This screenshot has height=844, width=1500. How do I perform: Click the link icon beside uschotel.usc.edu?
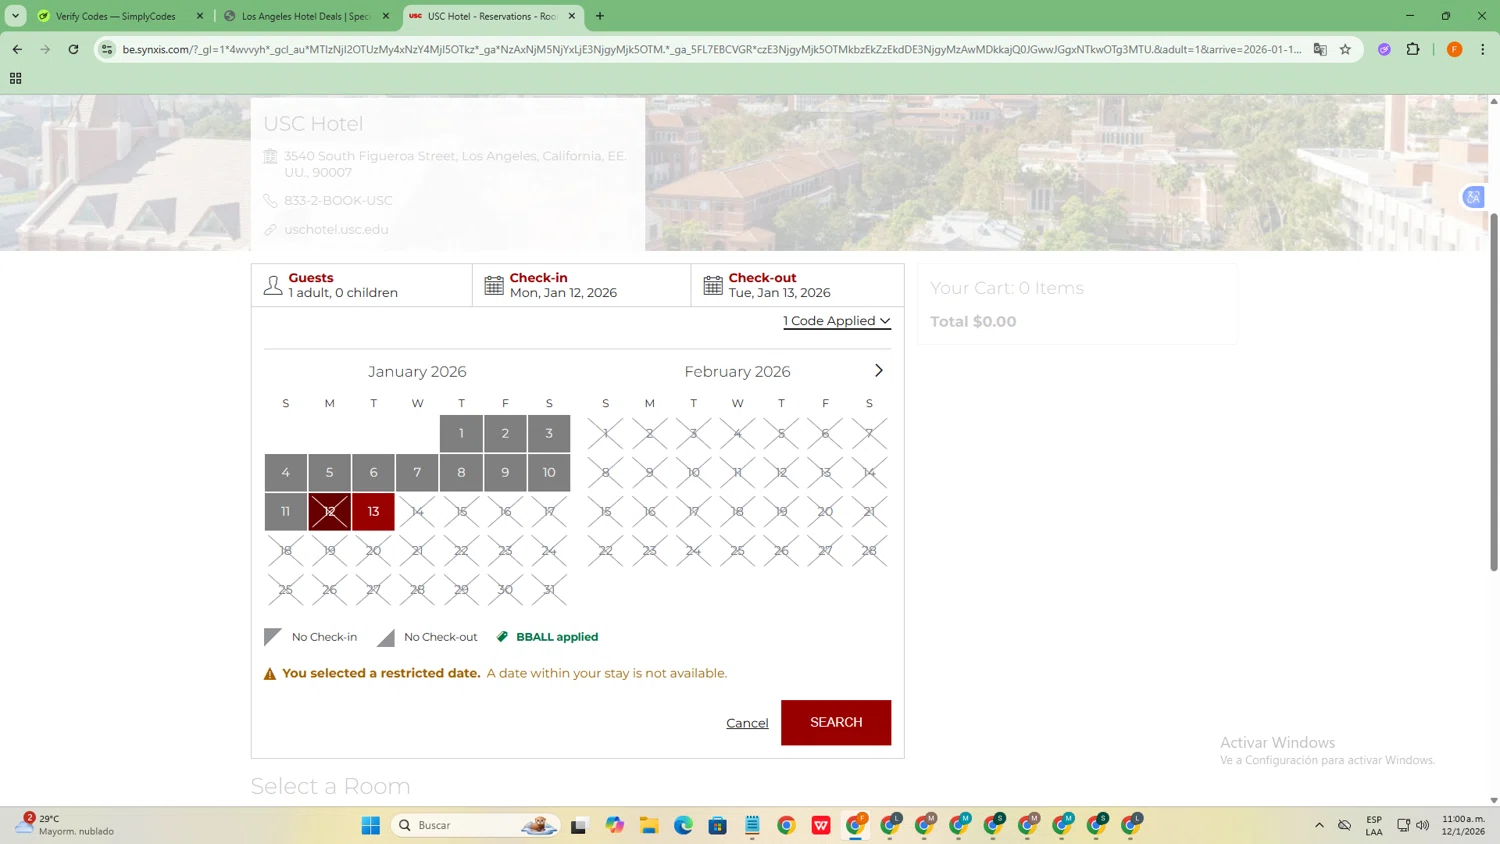point(270,230)
